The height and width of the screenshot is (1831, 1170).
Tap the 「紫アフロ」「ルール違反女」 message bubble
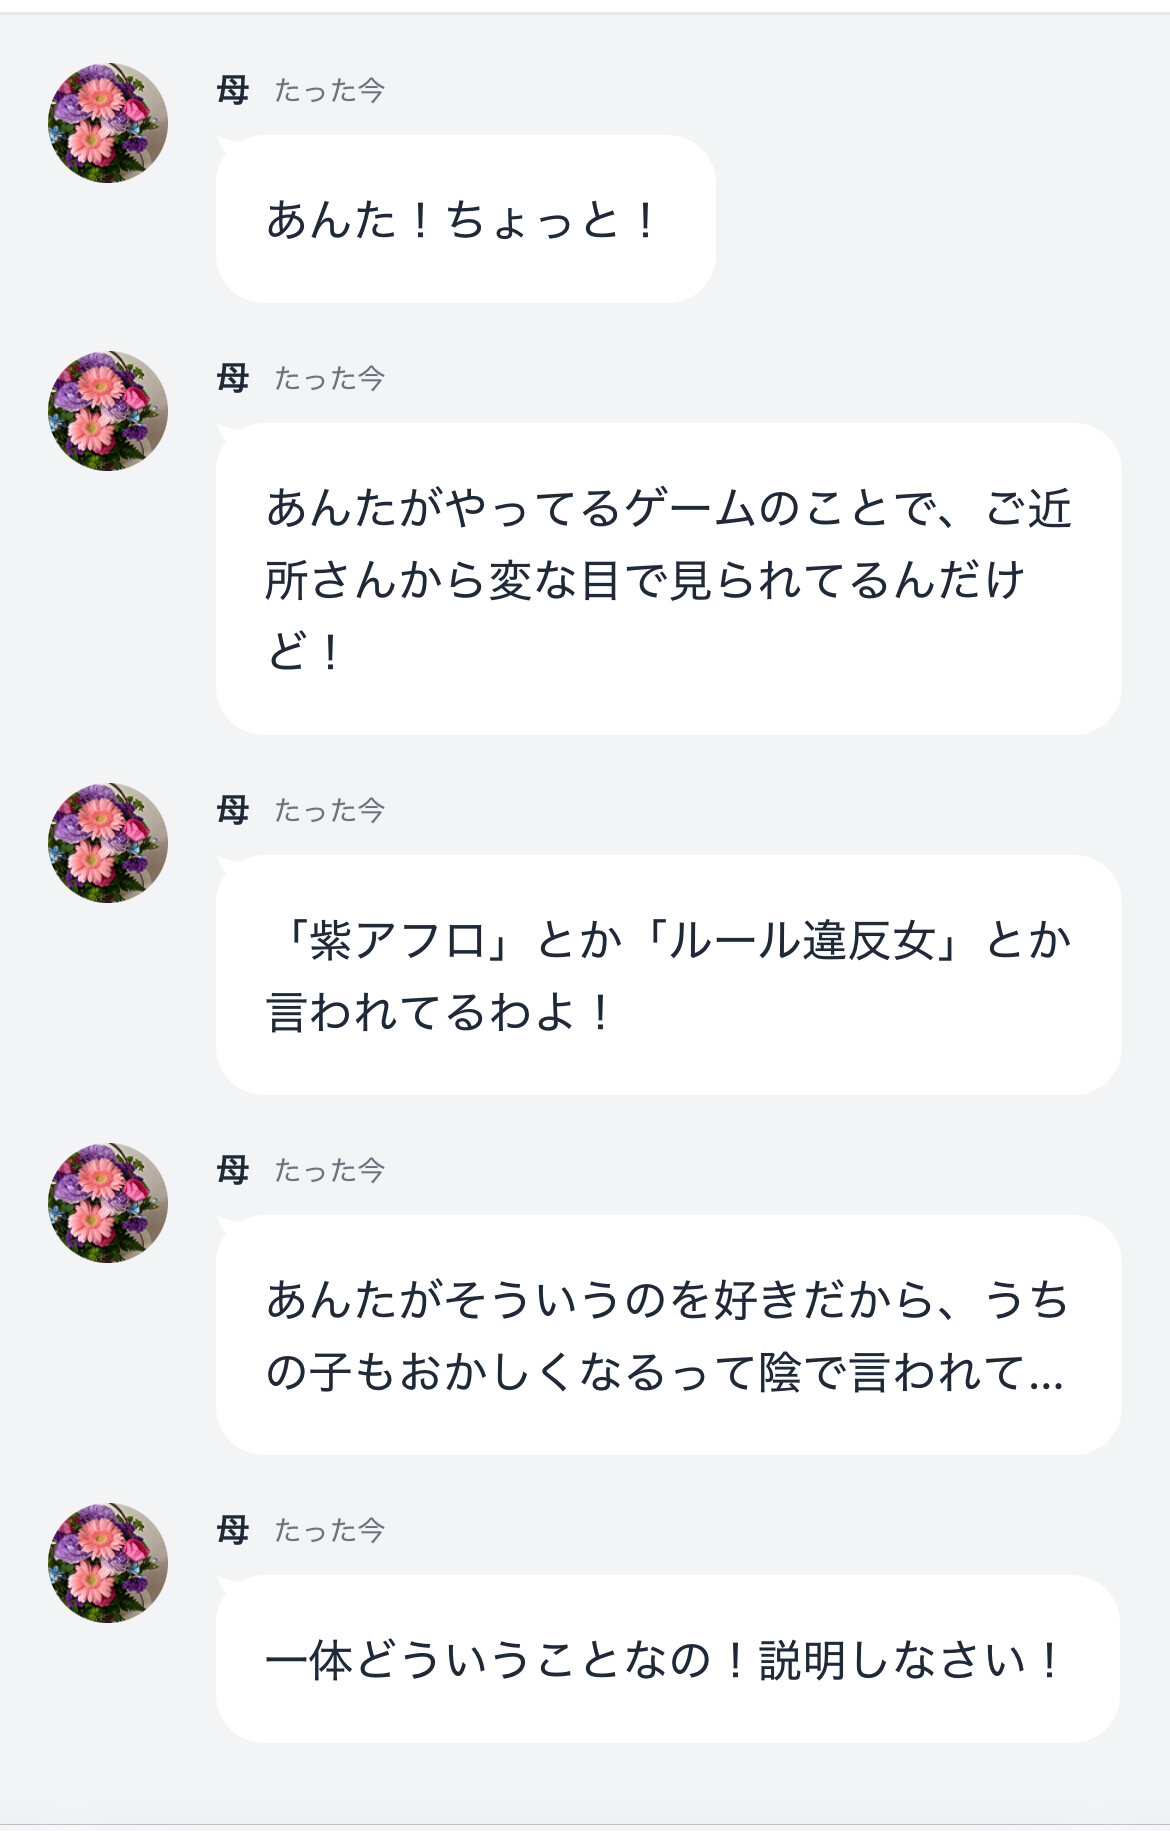(x=668, y=975)
